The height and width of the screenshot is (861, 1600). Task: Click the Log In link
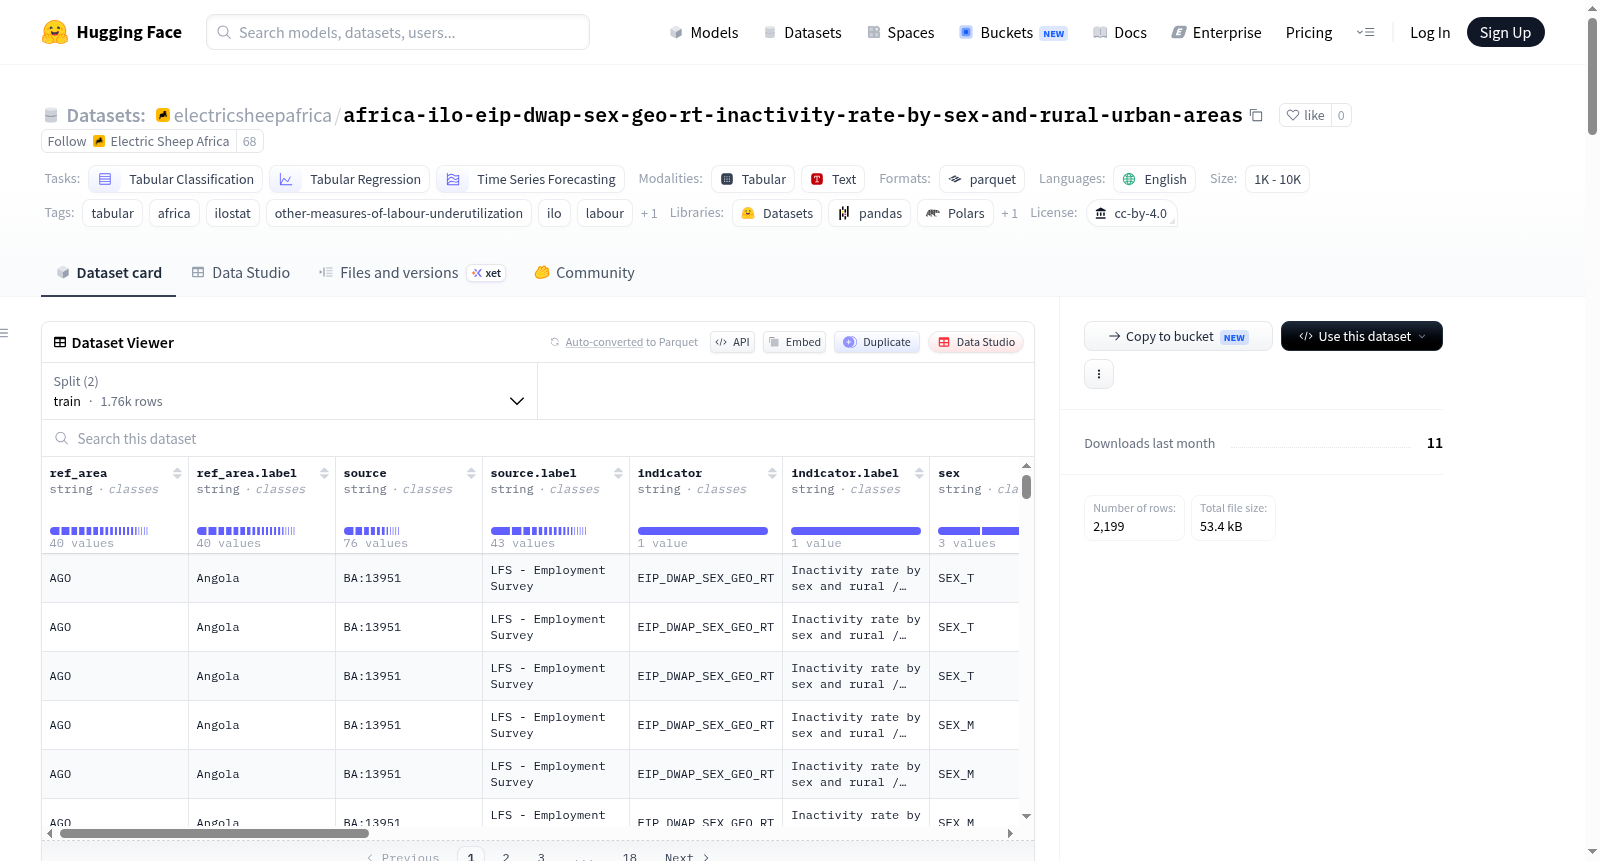[x=1429, y=32]
